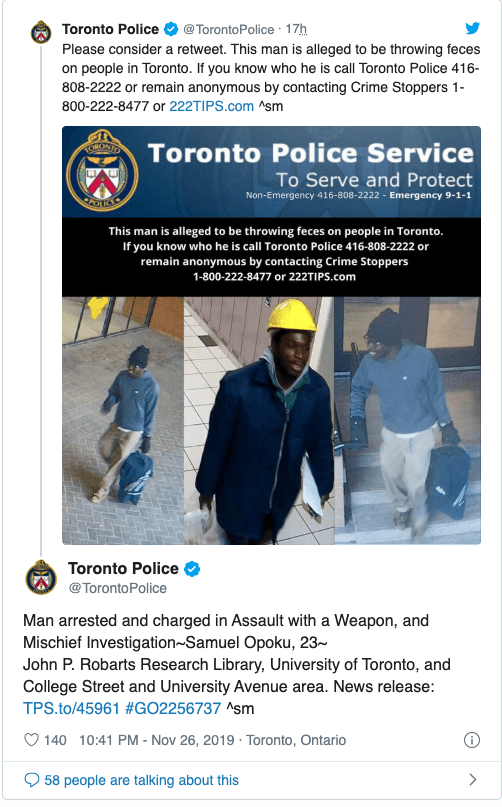Click the verified badge beside top Toronto Police name
Viewport: 502px width, 807px height.
click(x=171, y=29)
